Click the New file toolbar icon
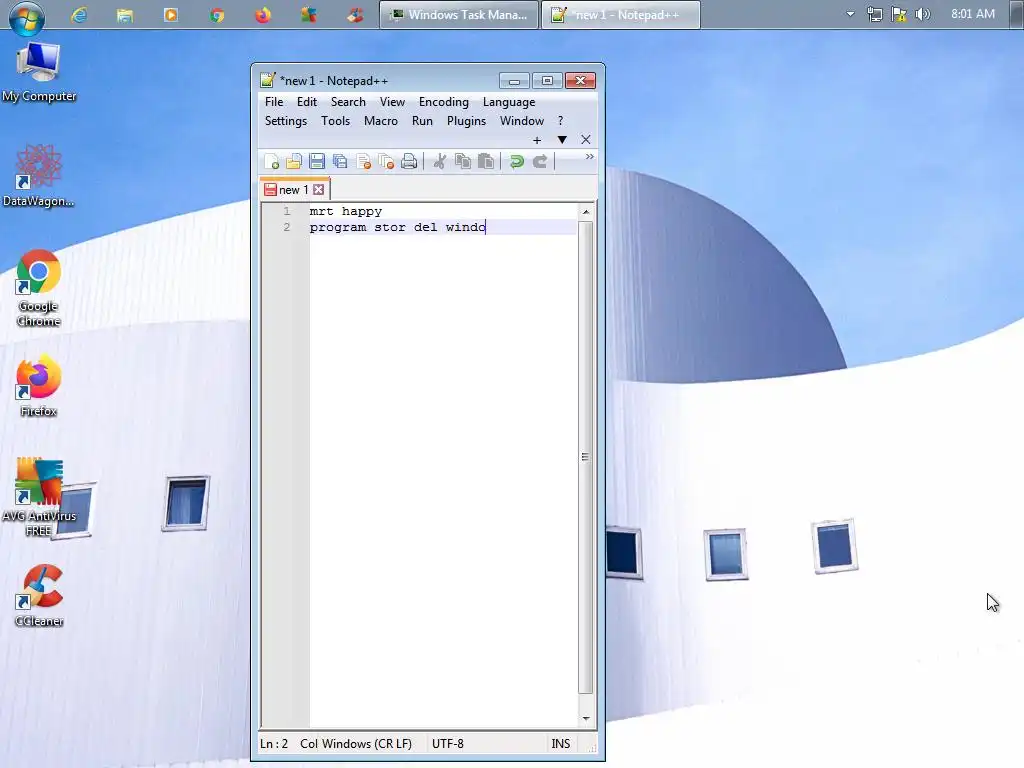This screenshot has height=768, width=1024. point(272,161)
